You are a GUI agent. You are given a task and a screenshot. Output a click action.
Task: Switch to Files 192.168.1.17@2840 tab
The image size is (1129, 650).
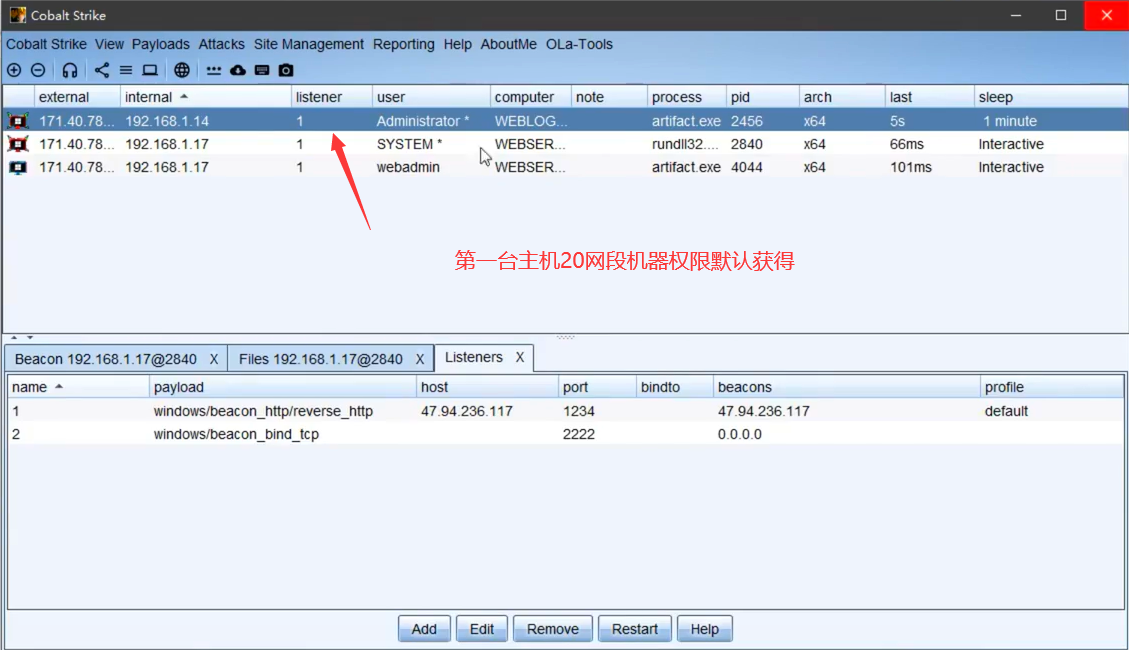coord(320,359)
